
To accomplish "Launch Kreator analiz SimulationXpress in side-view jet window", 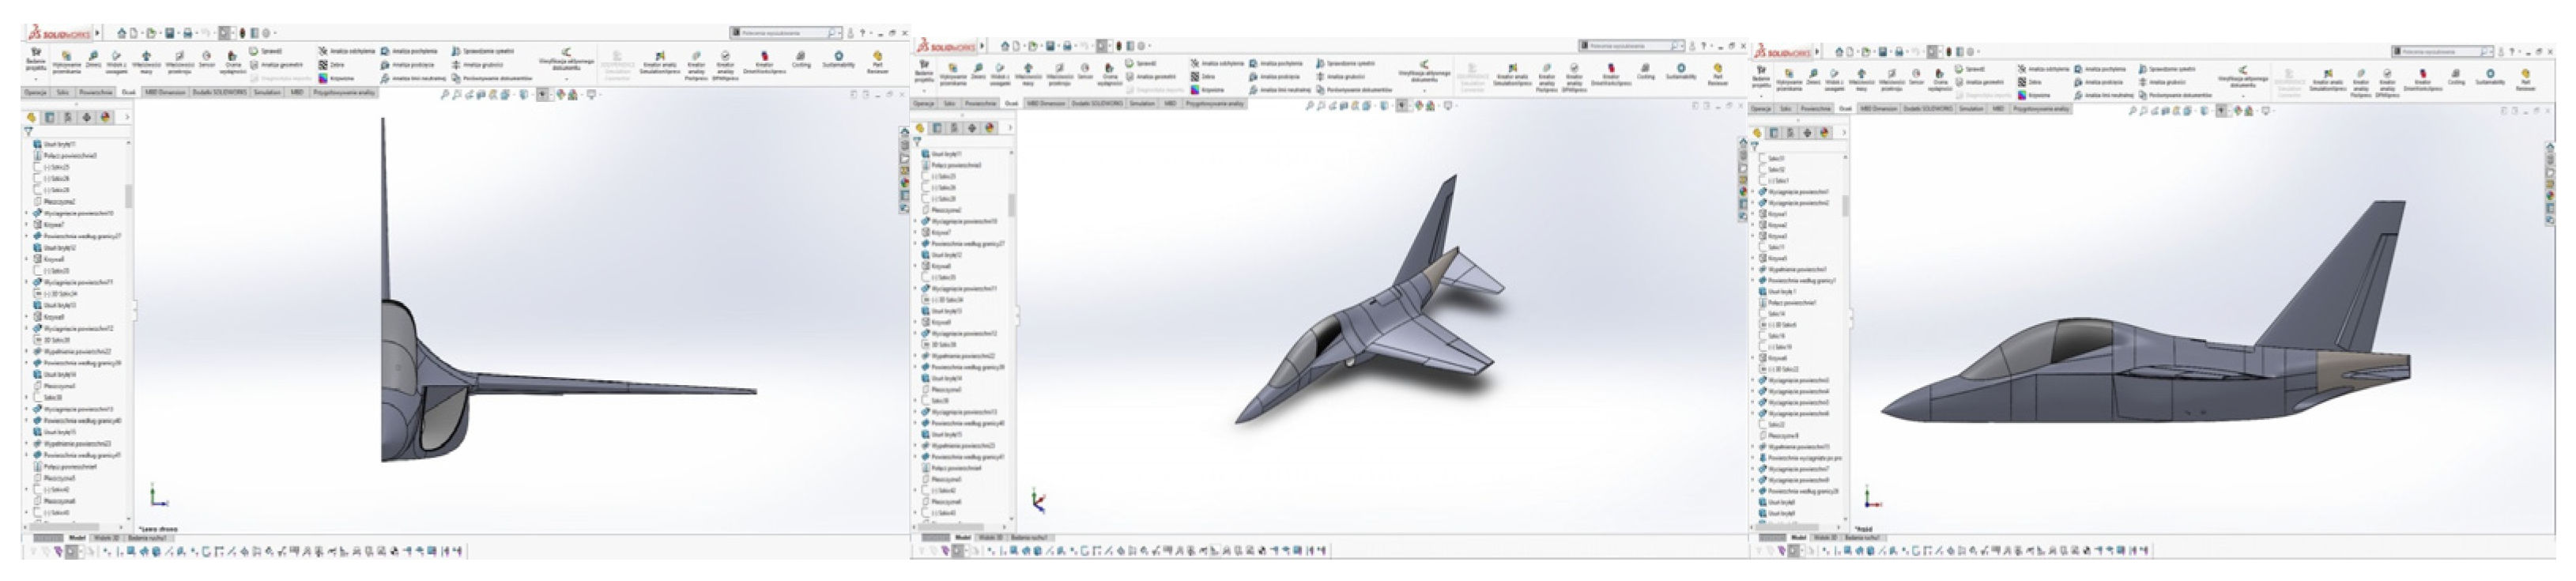I will point(2328,80).
